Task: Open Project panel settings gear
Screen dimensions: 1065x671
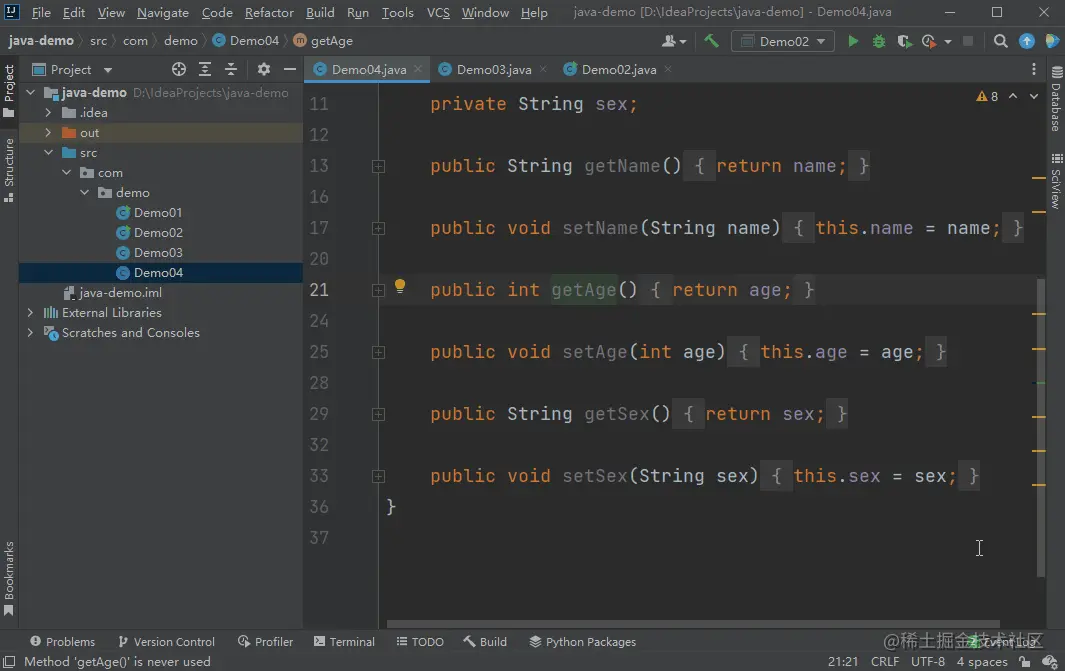Action: [264, 69]
